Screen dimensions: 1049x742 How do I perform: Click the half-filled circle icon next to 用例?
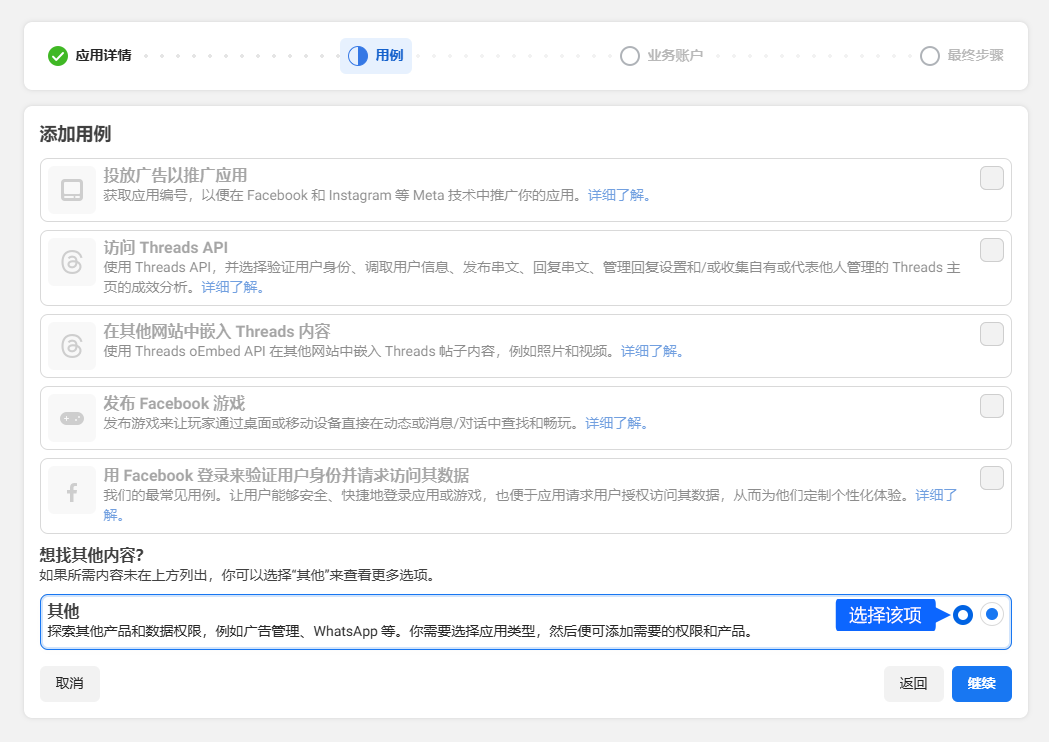(358, 56)
